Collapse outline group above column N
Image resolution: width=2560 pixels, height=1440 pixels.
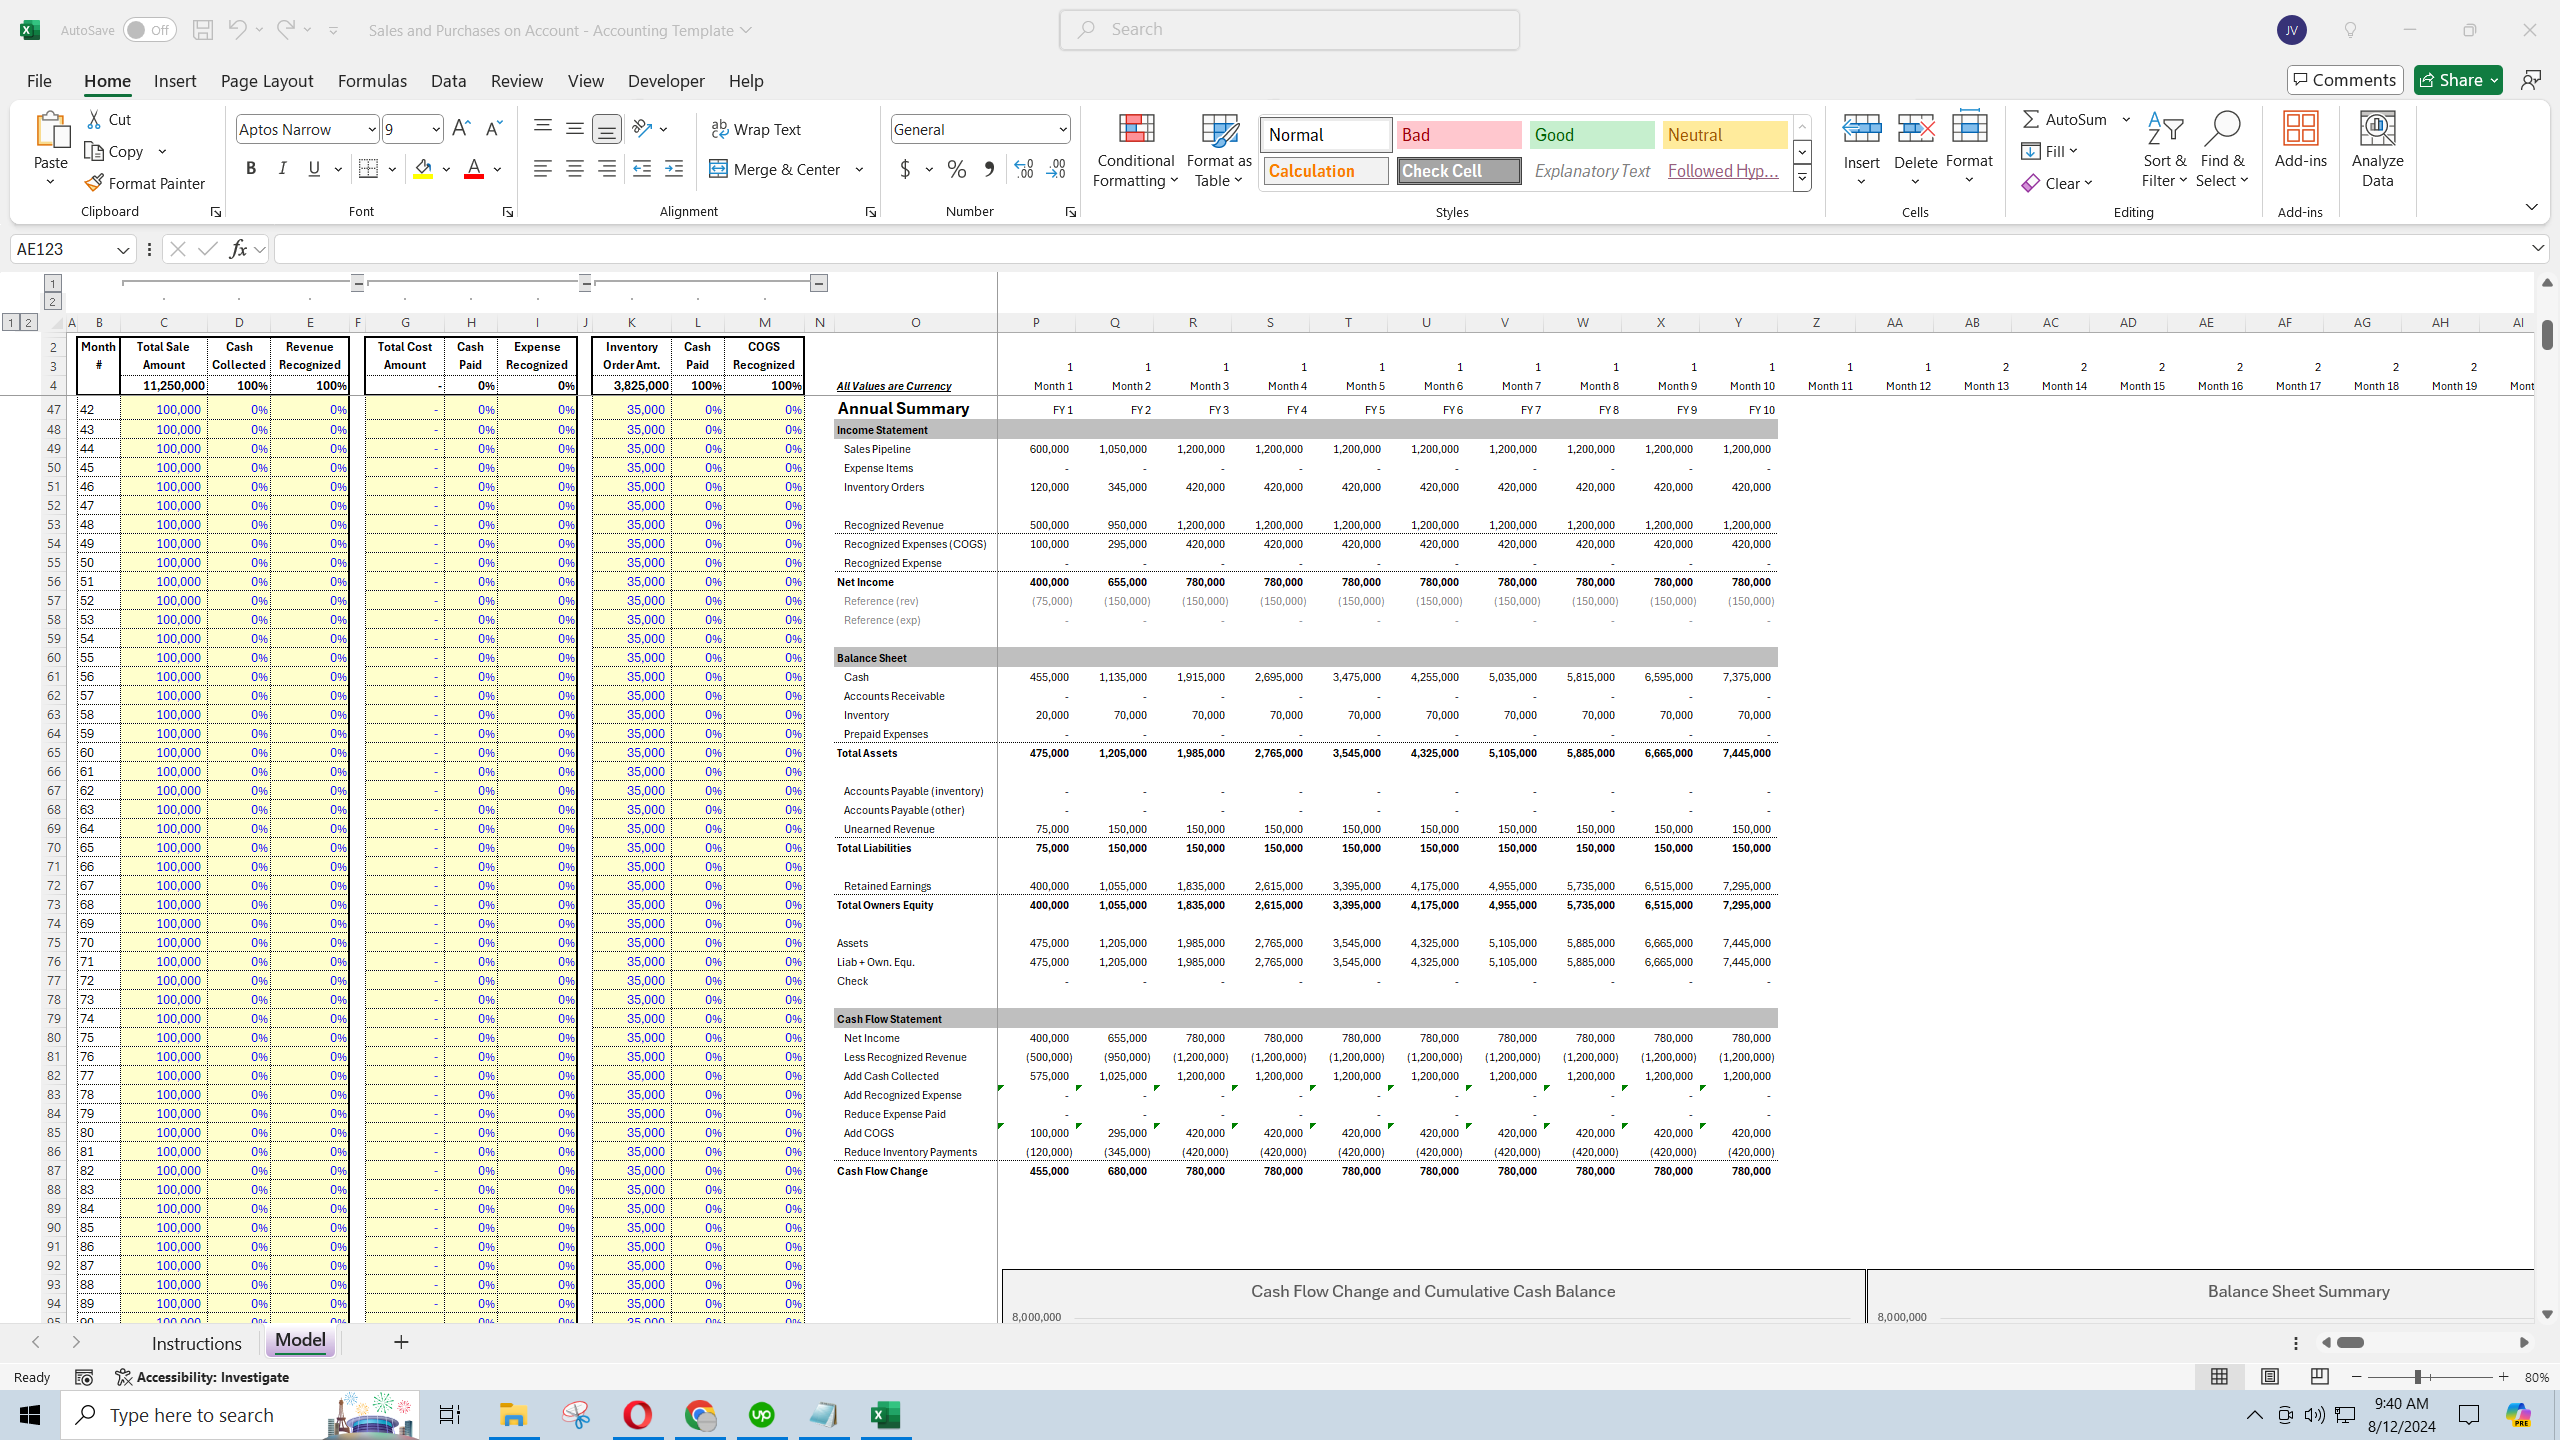coord(819,284)
